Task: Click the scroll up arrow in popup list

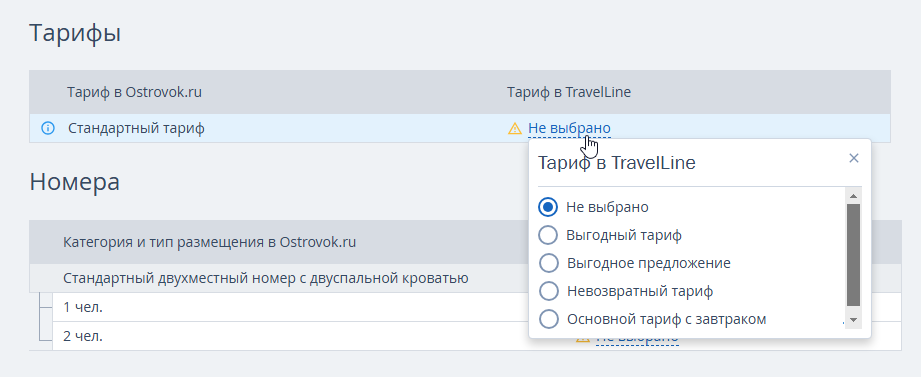Action: click(x=853, y=196)
